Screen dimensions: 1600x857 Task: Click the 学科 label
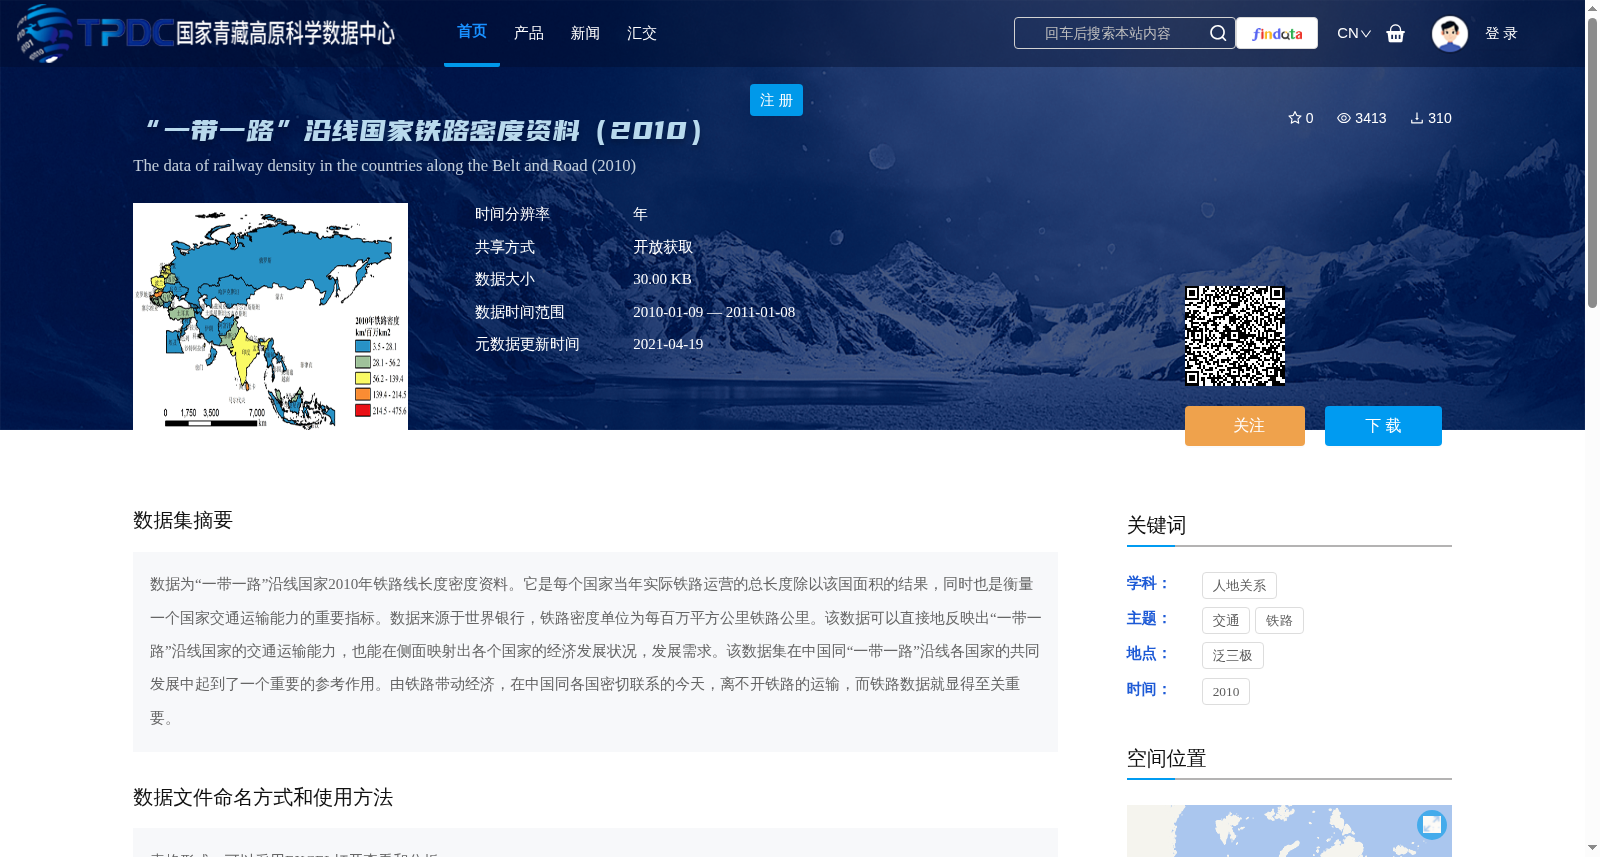1146,583
